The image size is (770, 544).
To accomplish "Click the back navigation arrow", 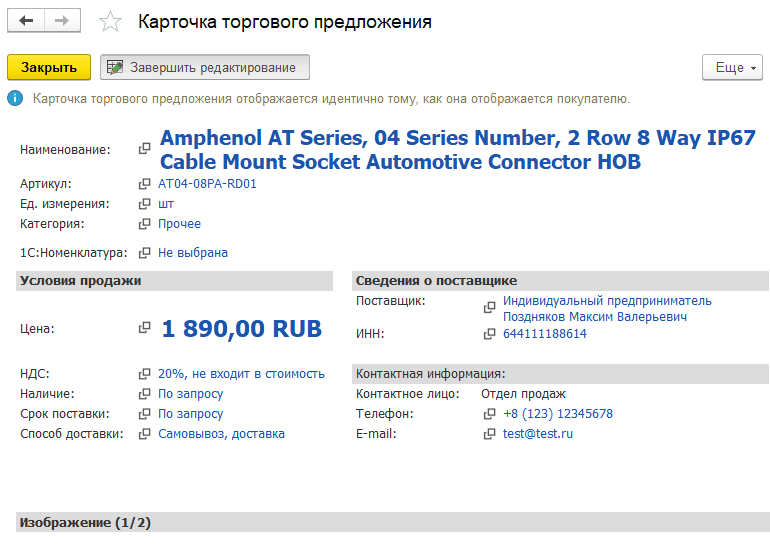I will pos(26,21).
